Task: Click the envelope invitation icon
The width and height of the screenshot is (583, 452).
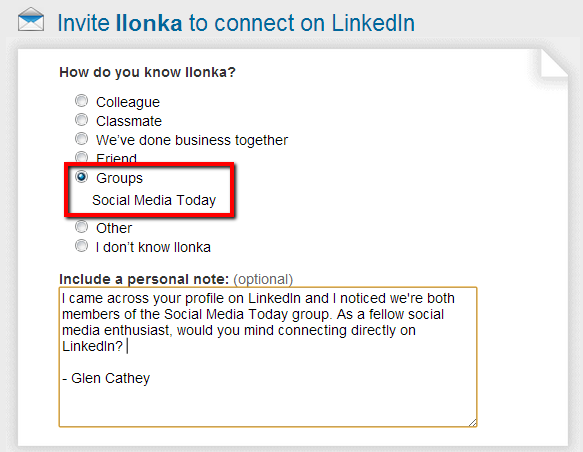Action: point(31,19)
